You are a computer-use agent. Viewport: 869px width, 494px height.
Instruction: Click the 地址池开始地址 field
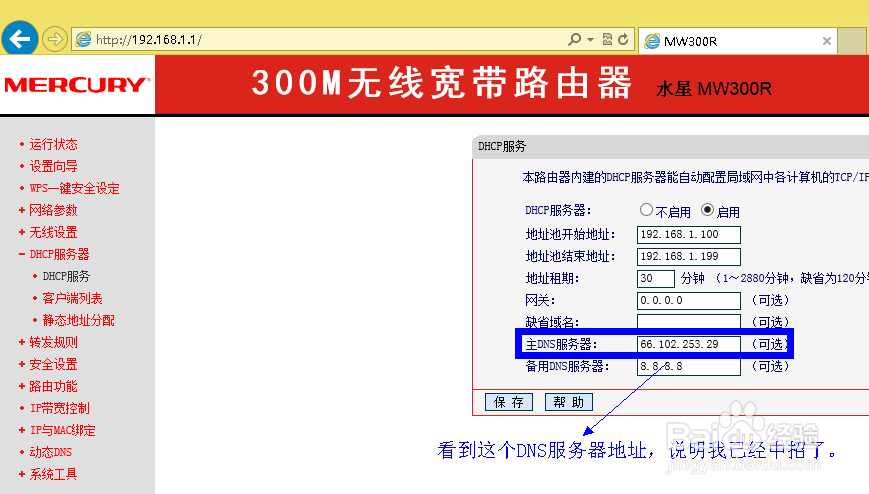click(689, 235)
